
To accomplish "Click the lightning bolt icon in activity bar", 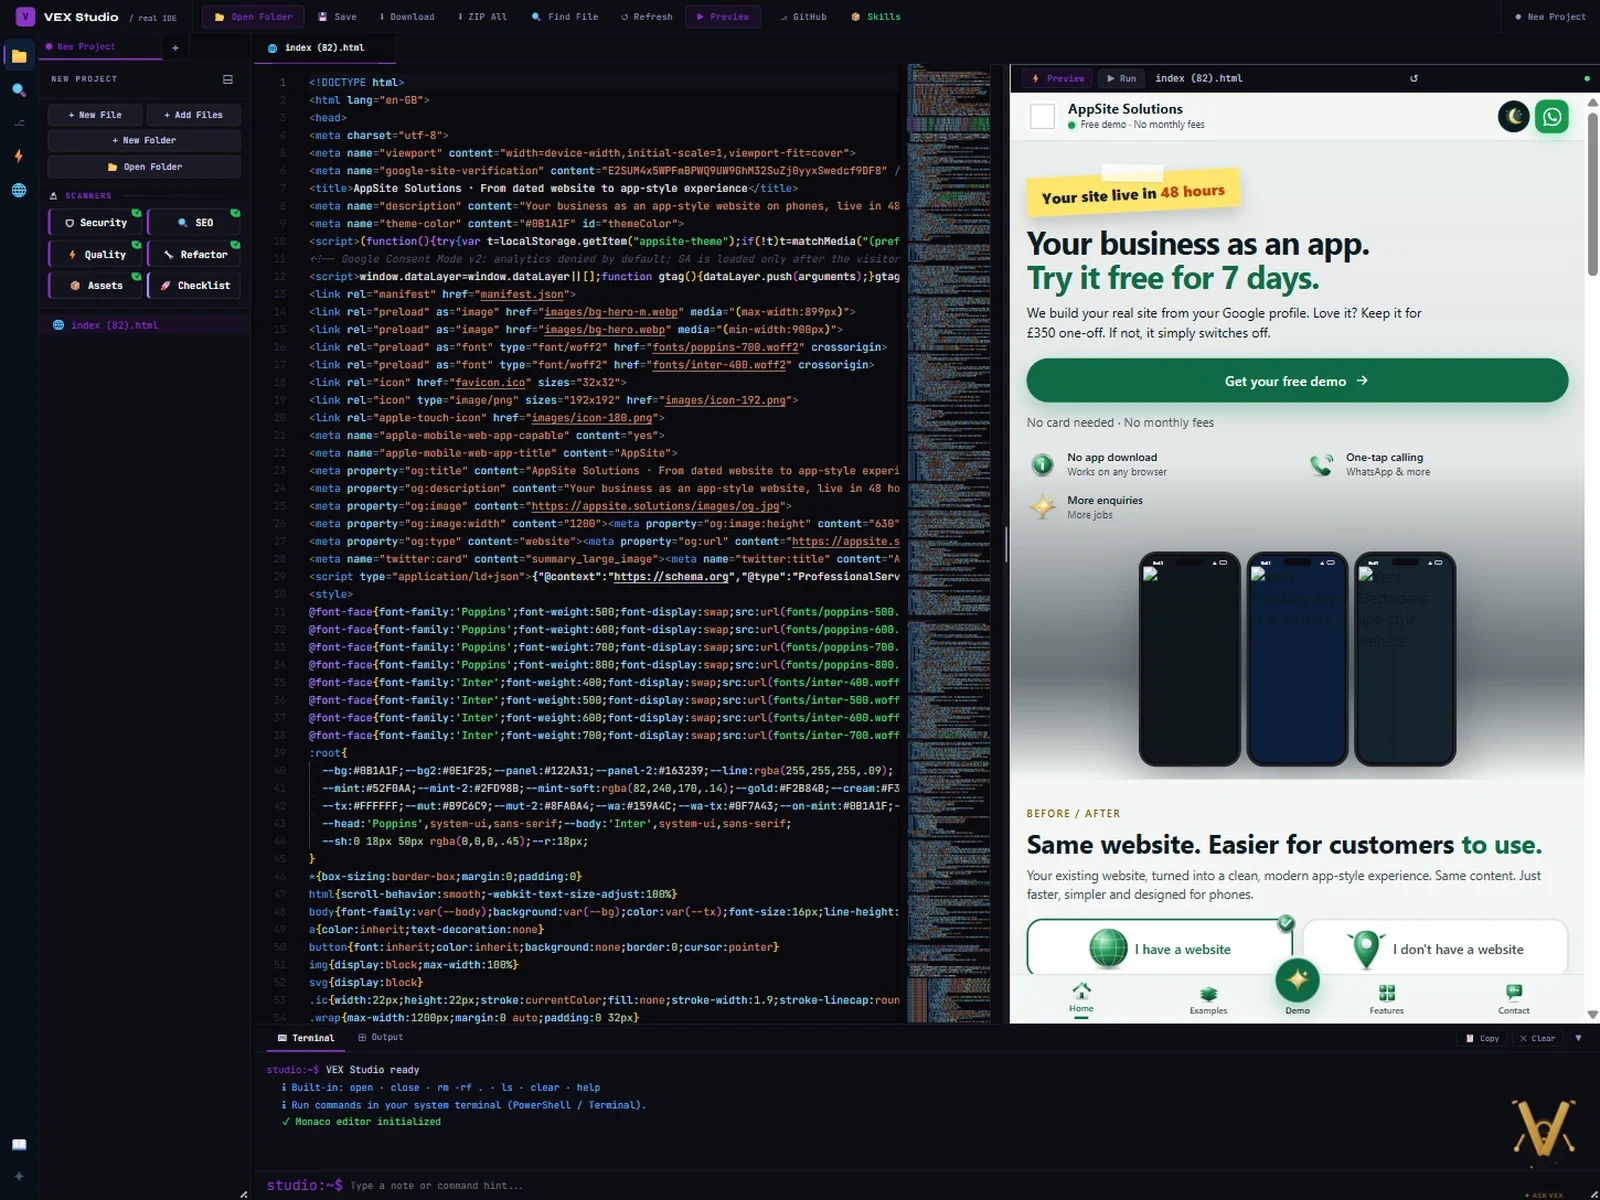I will 19,156.
